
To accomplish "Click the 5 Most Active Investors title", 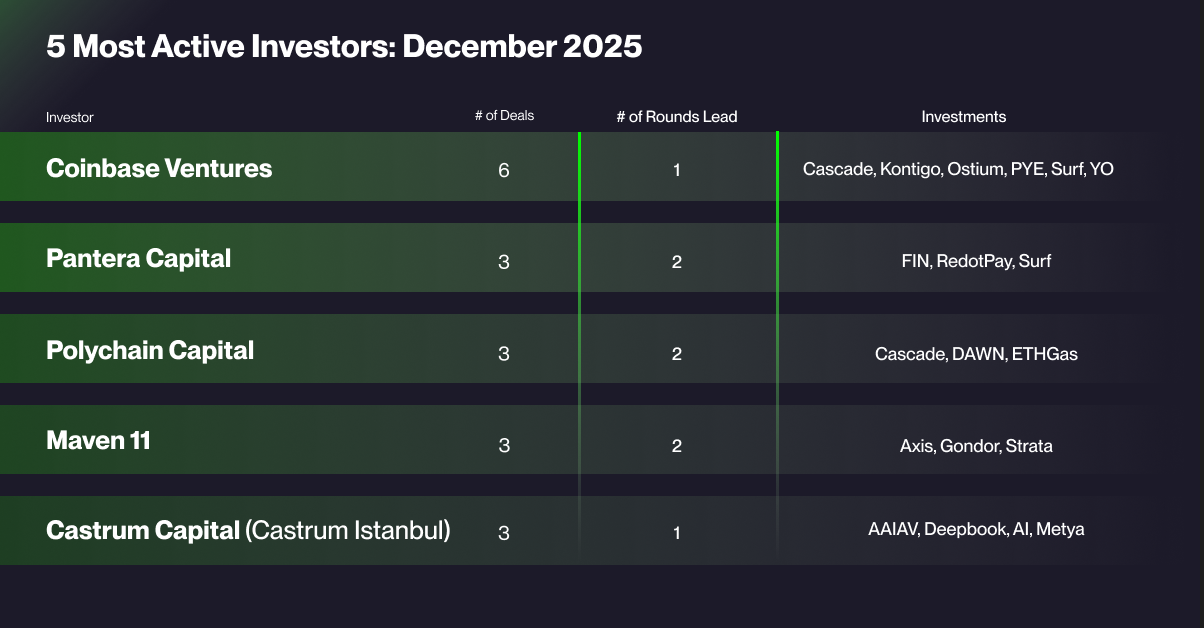I will click(x=344, y=47).
